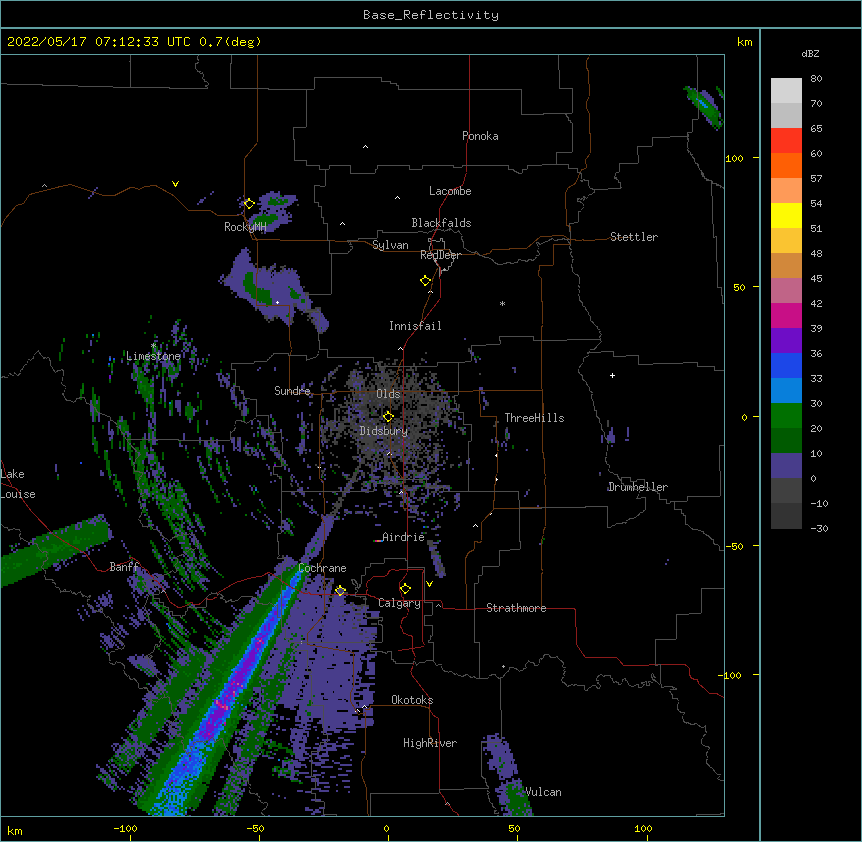Screen dimensions: 862x842
Task: Click the Banff label
Action: click(124, 567)
